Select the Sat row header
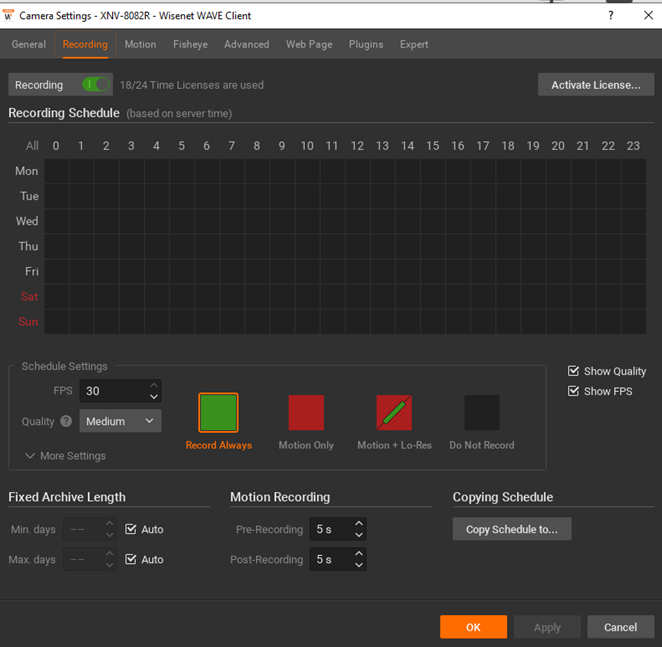 click(29, 296)
